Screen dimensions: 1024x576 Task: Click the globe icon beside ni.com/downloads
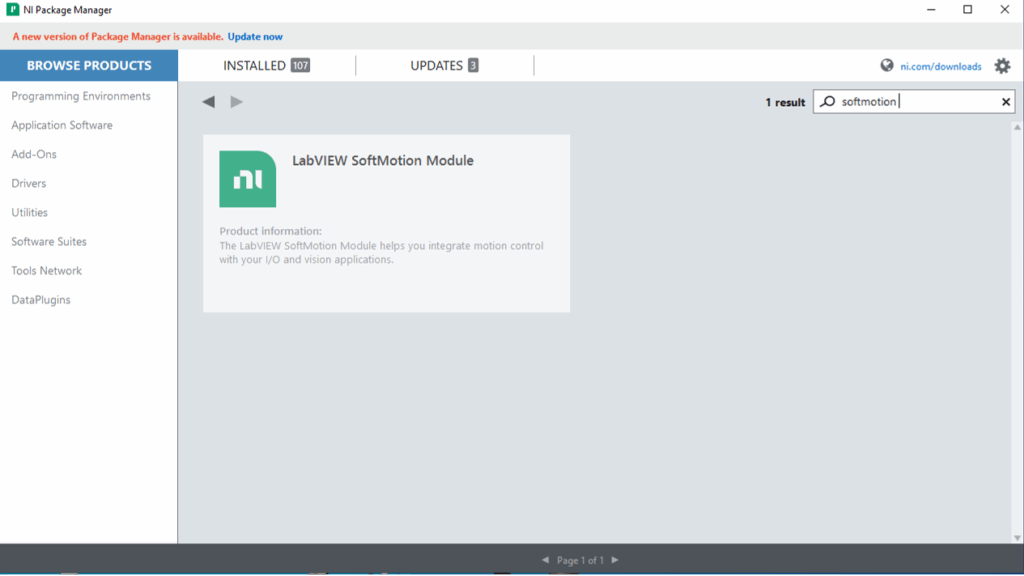[x=887, y=66]
